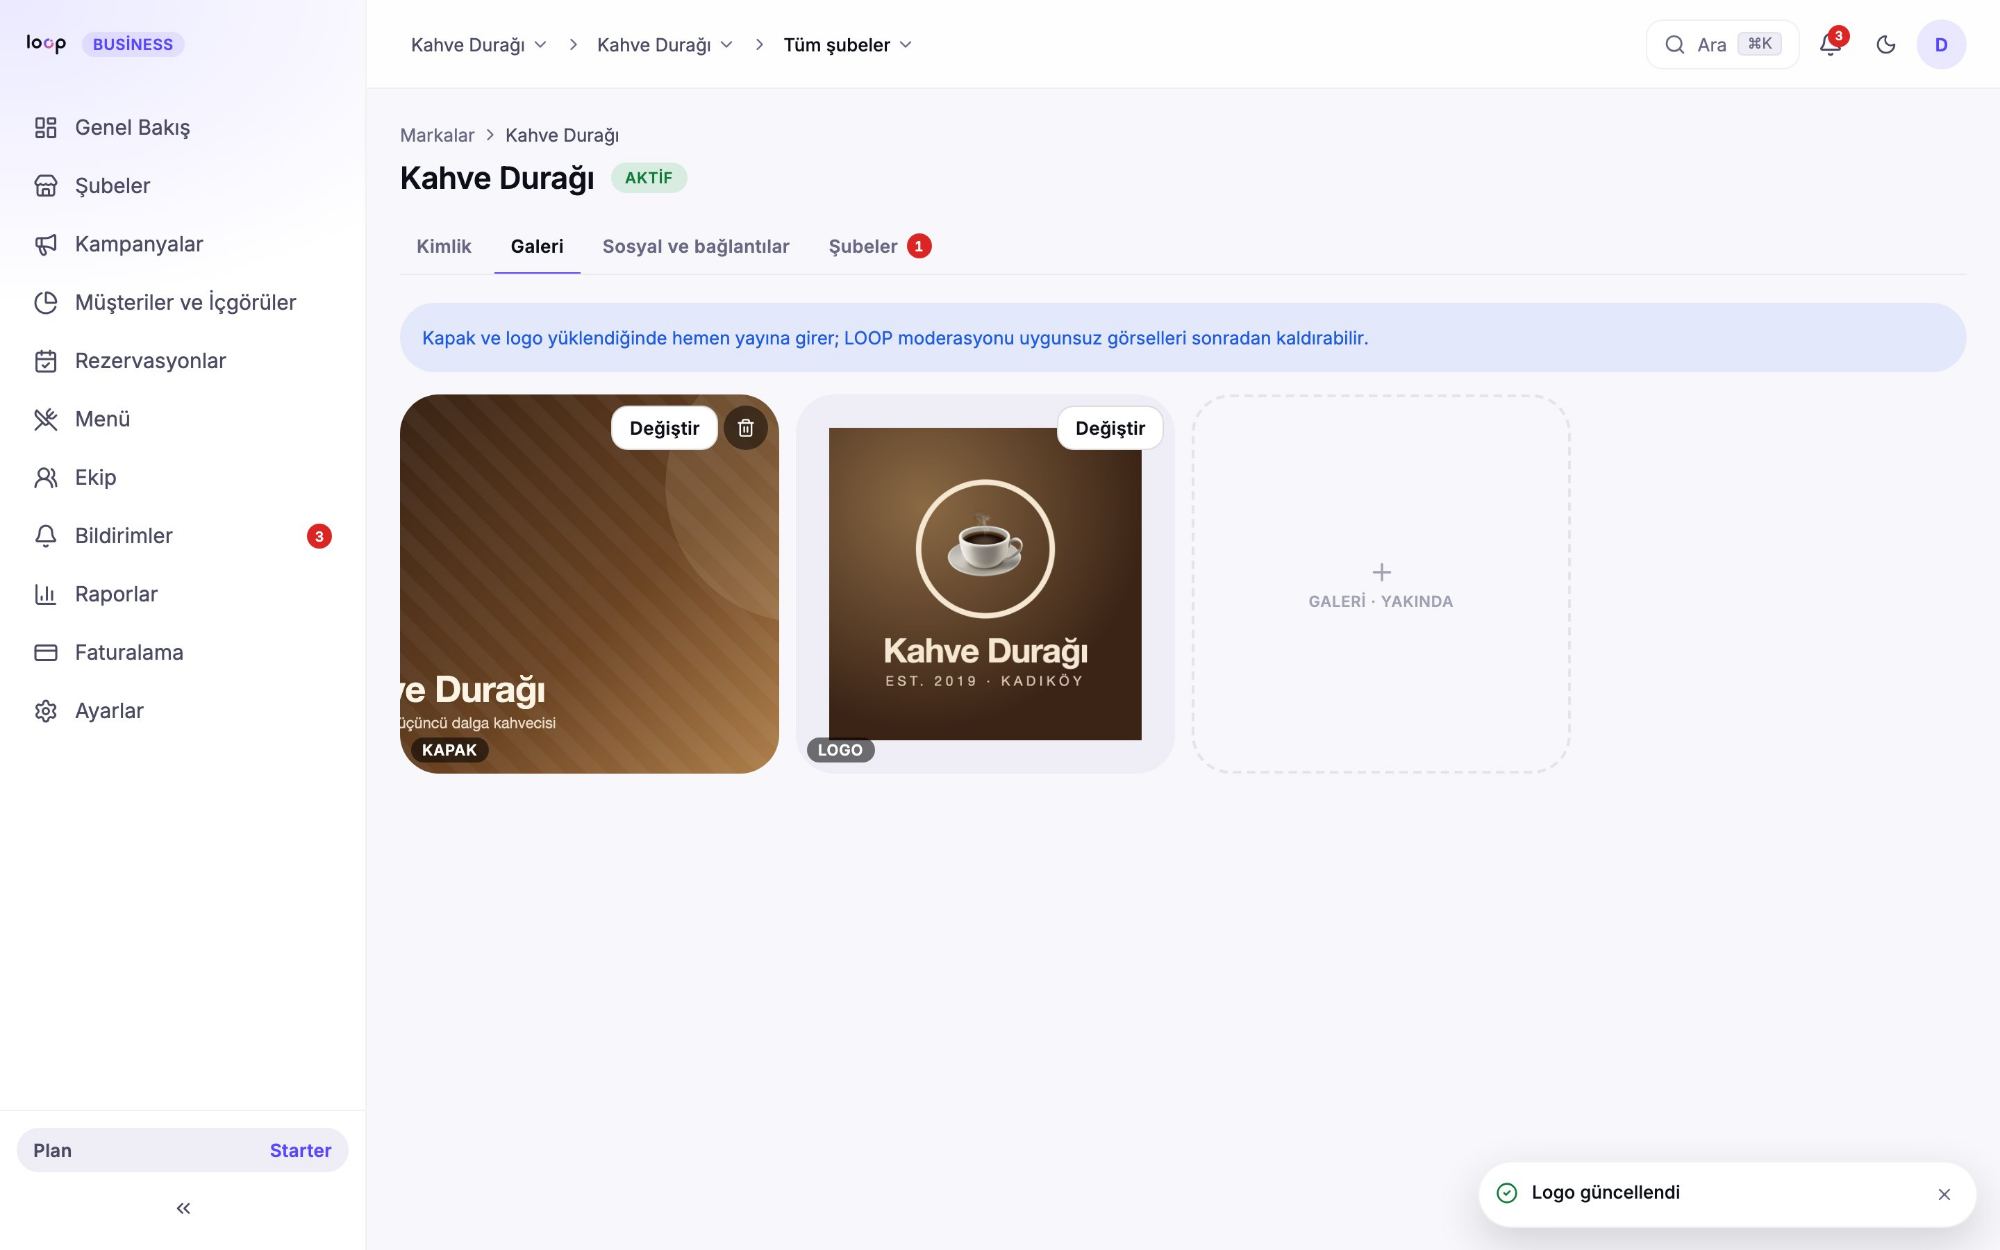Click the cover image thumbnail
This screenshot has height=1250, width=2000.
click(x=589, y=584)
